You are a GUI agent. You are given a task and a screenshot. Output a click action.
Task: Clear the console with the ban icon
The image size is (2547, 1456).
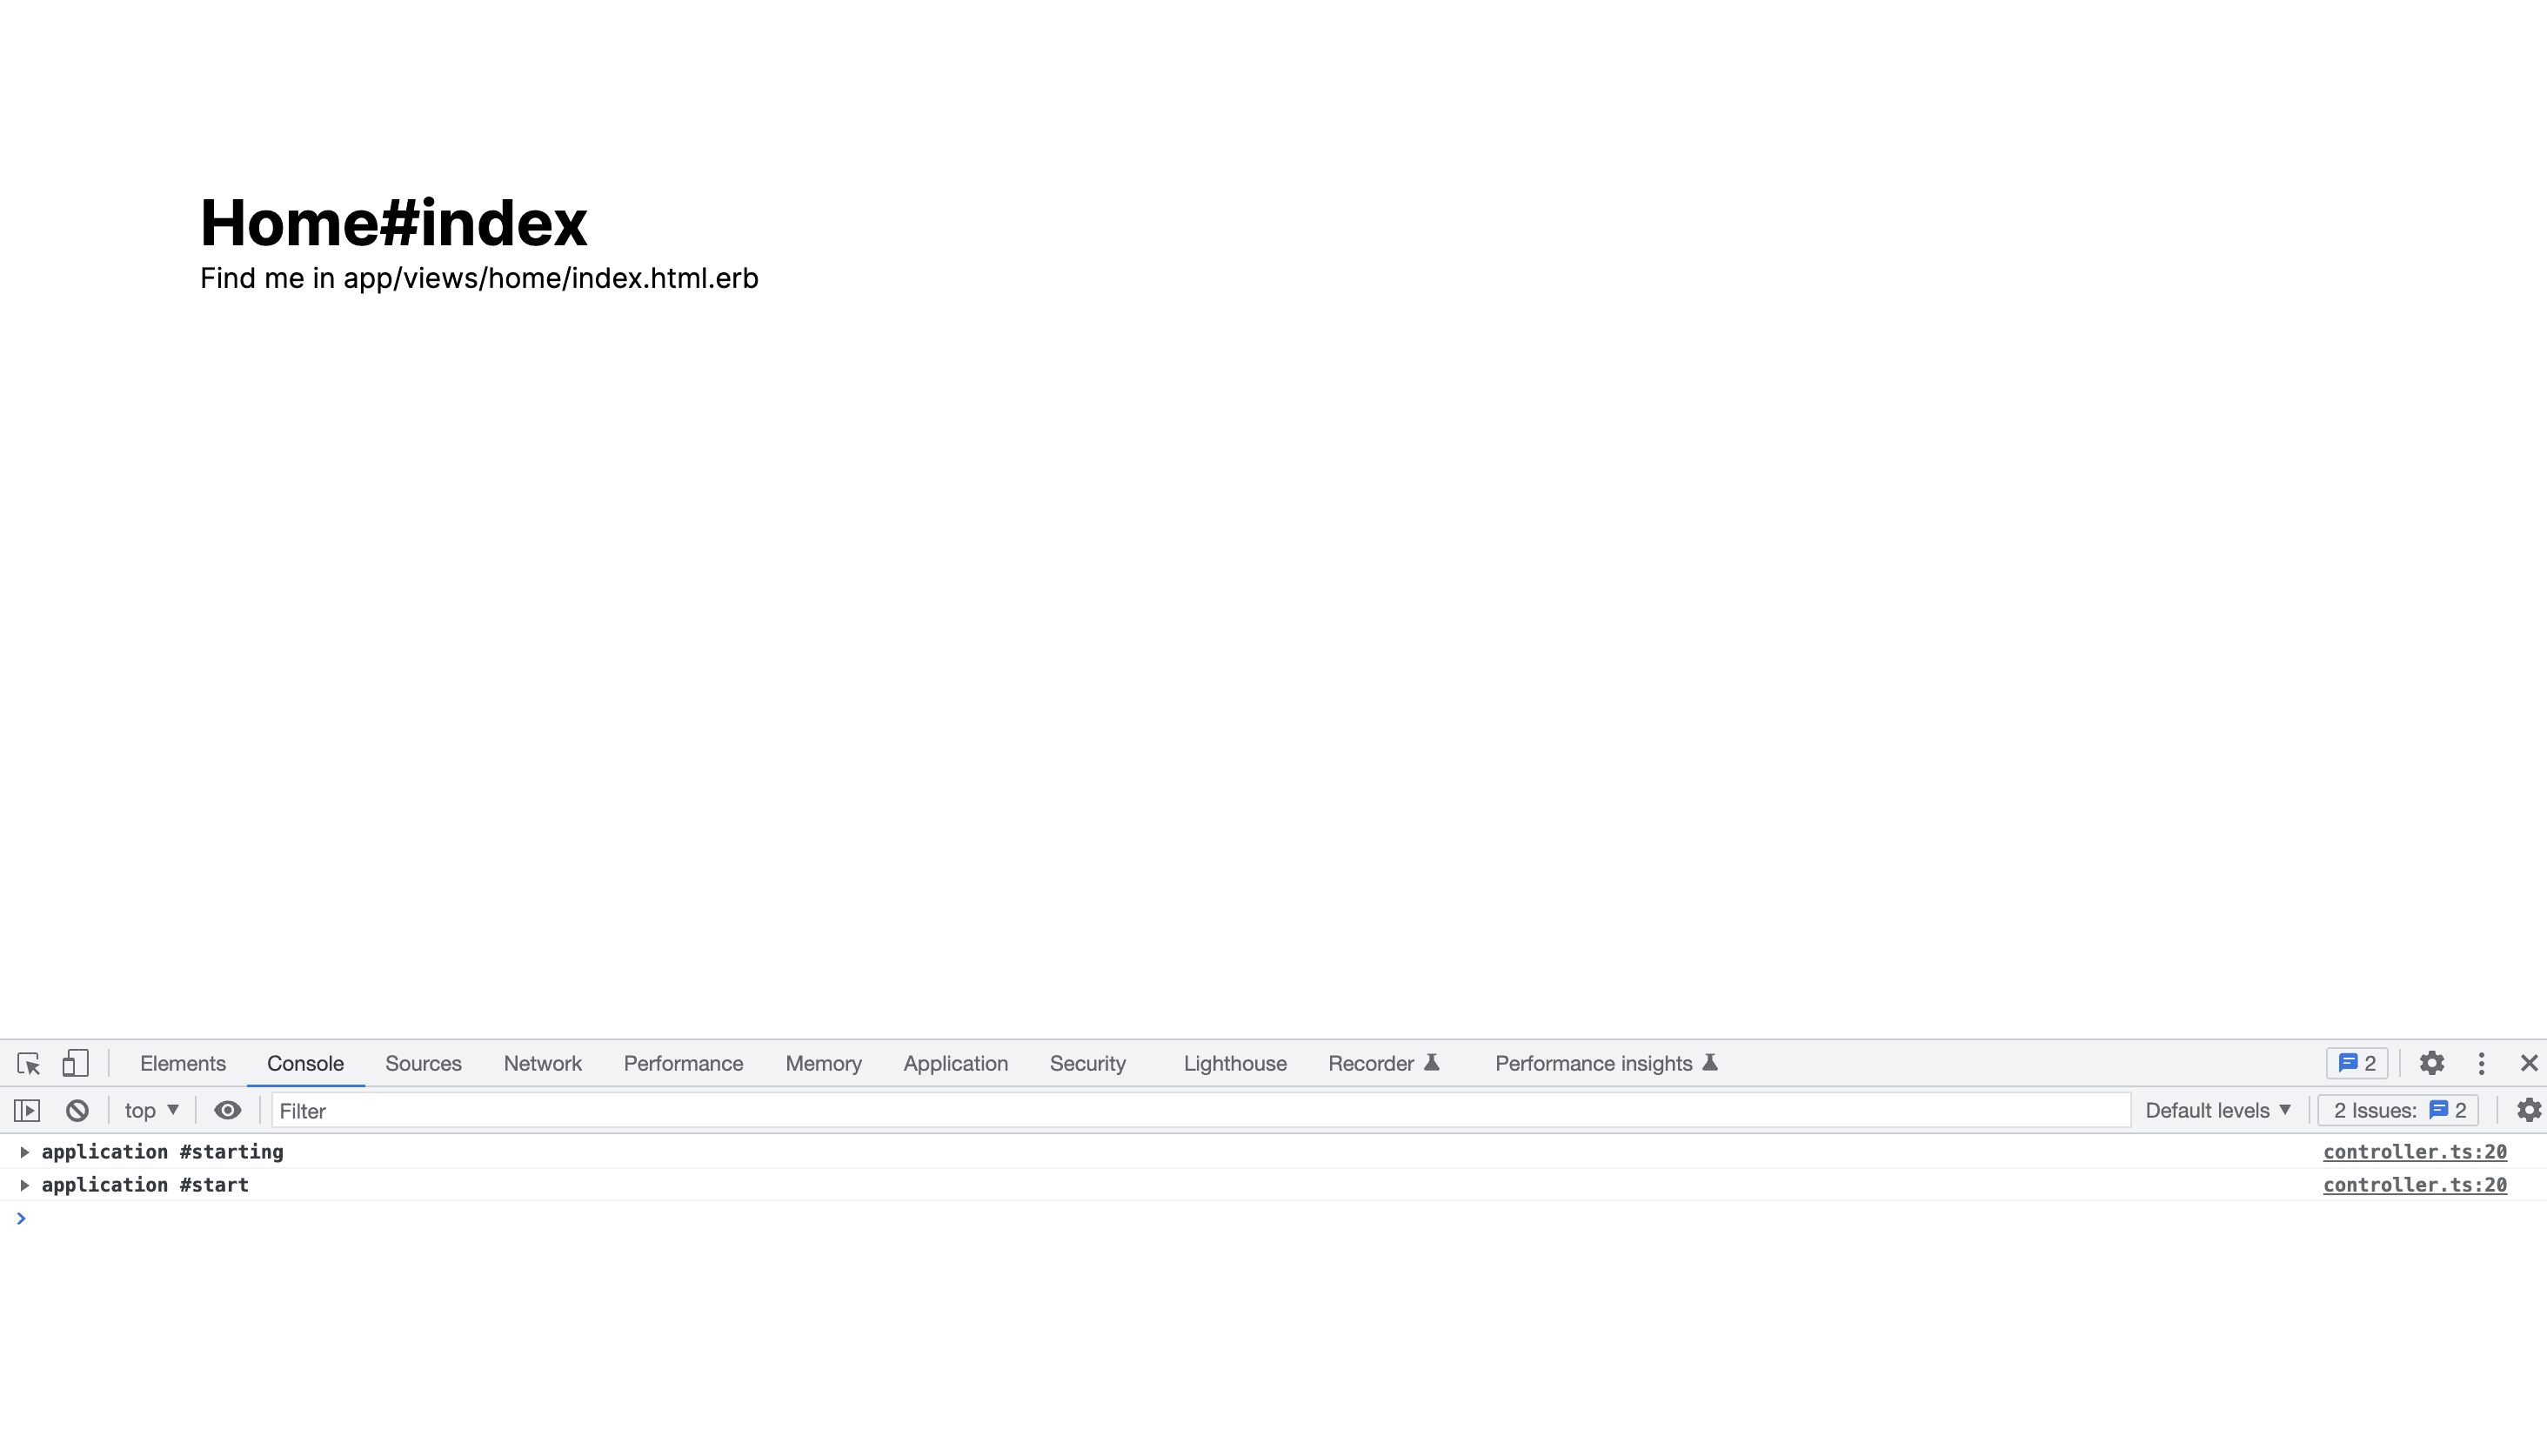77,1110
